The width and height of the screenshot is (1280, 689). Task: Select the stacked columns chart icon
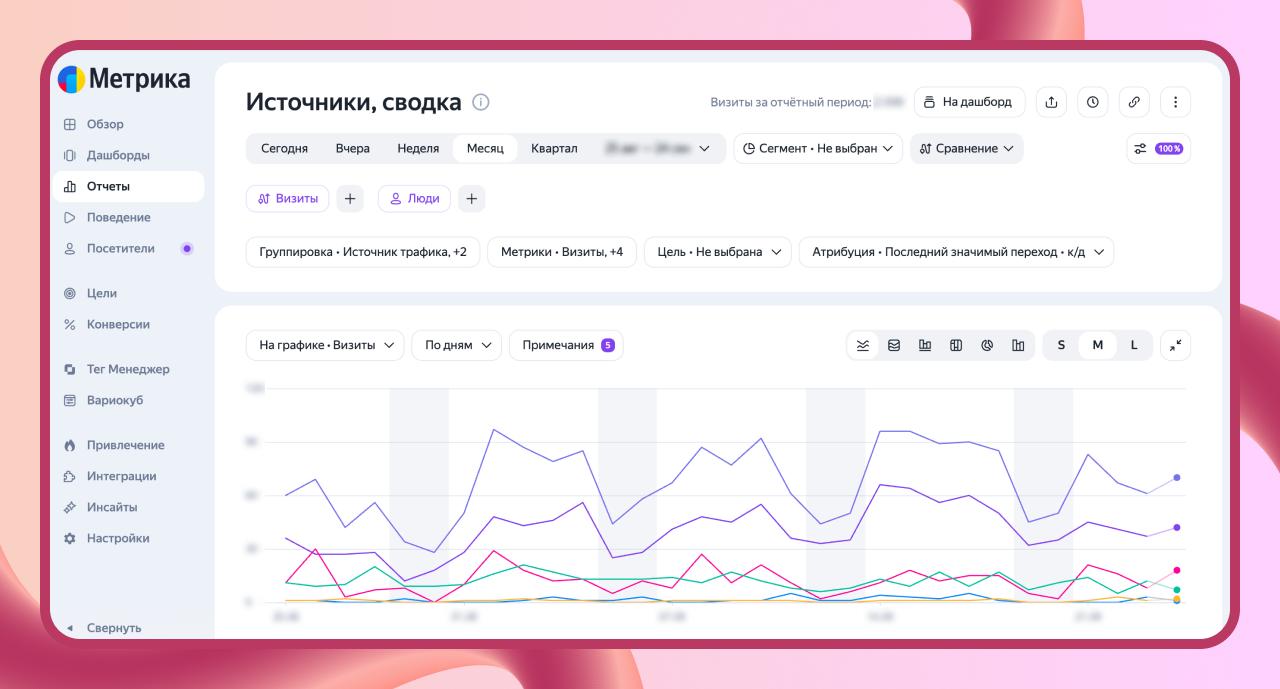pyautogui.click(x=956, y=345)
